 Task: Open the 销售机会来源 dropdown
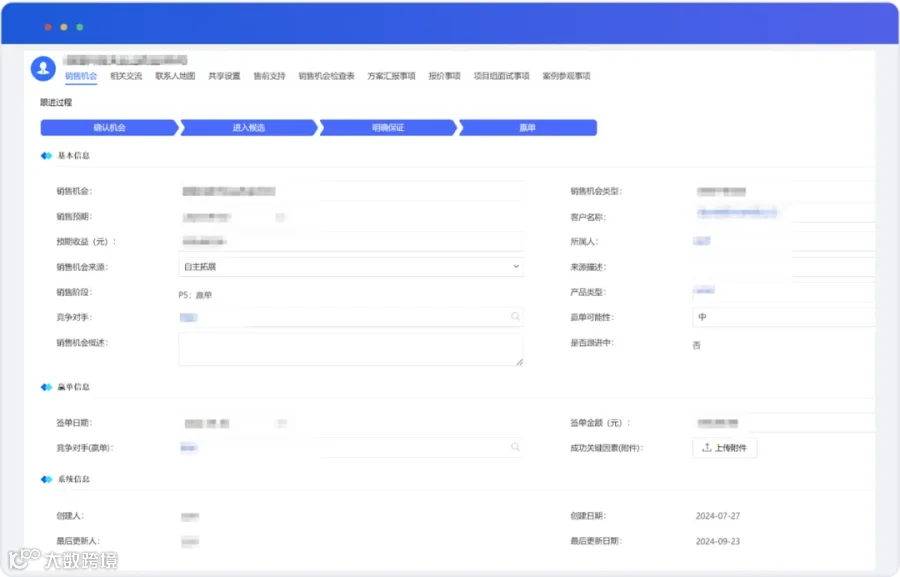[x=351, y=266]
